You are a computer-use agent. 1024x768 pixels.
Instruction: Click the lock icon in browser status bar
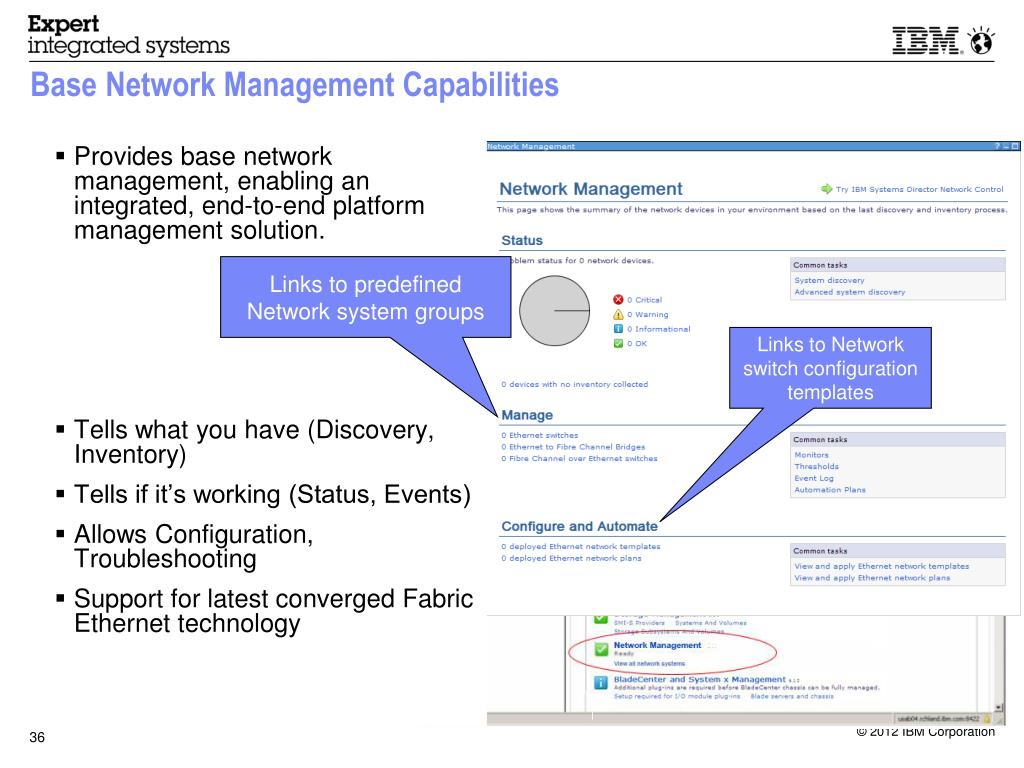tap(987, 718)
